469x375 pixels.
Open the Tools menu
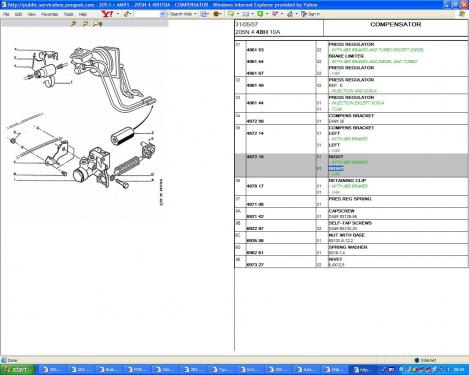[x=68, y=14]
